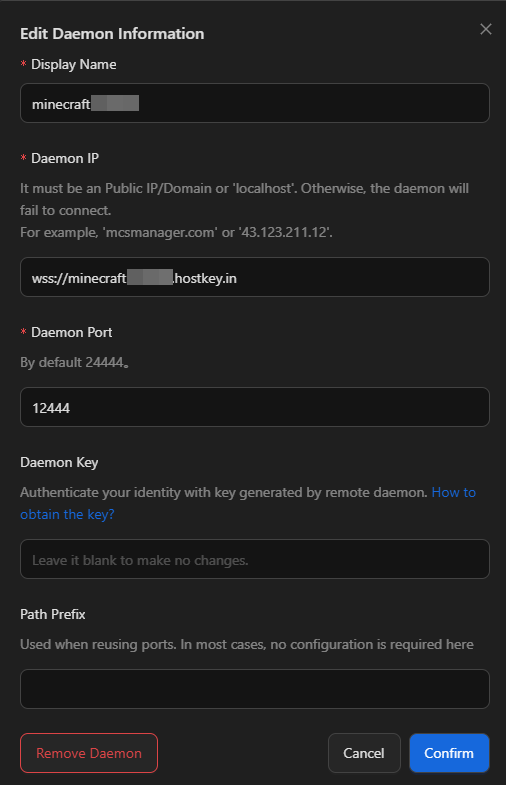Click the 'Used when reusing ports' description
This screenshot has height=785, width=506.
point(247,644)
